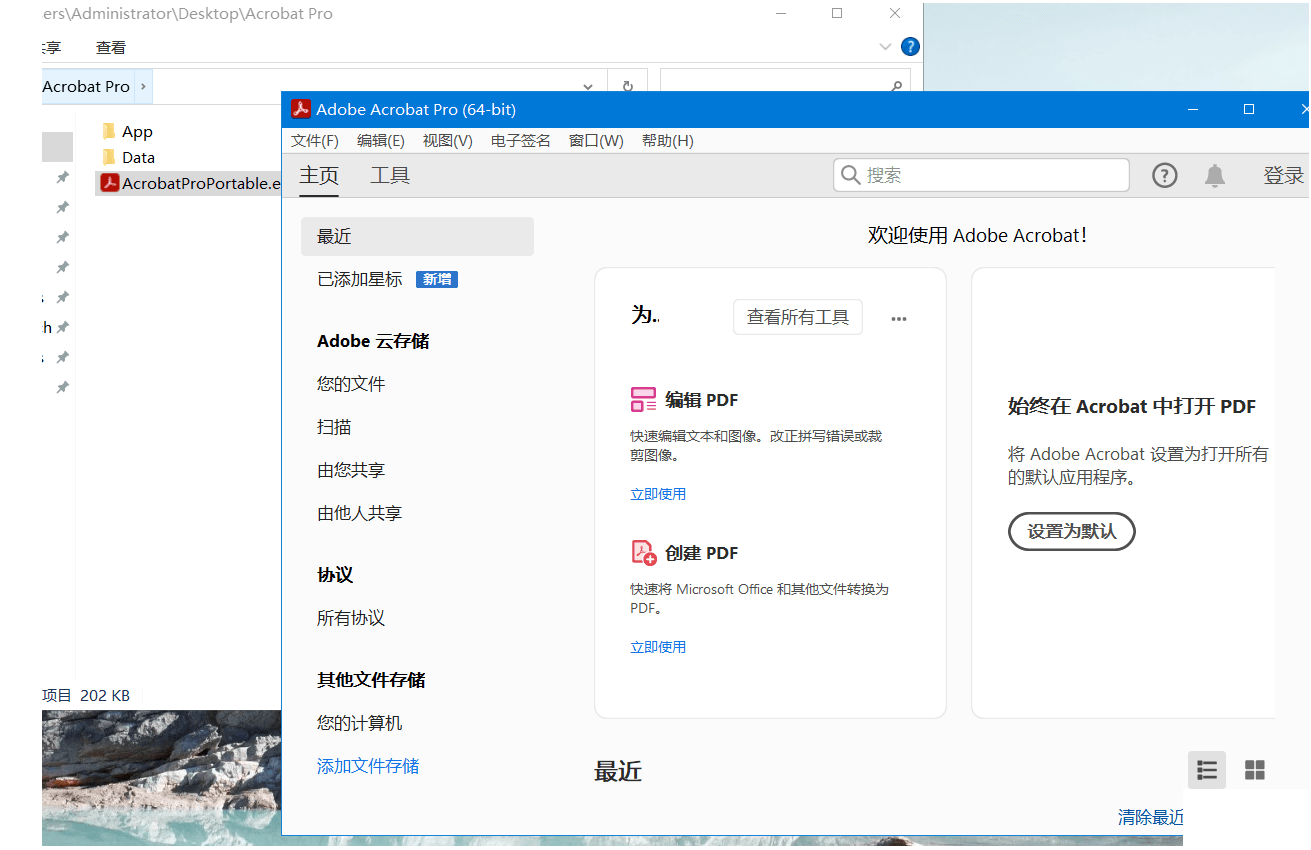This screenshot has height=850, width=1311.
Task: Open the three-dot more options menu
Action: 899,319
